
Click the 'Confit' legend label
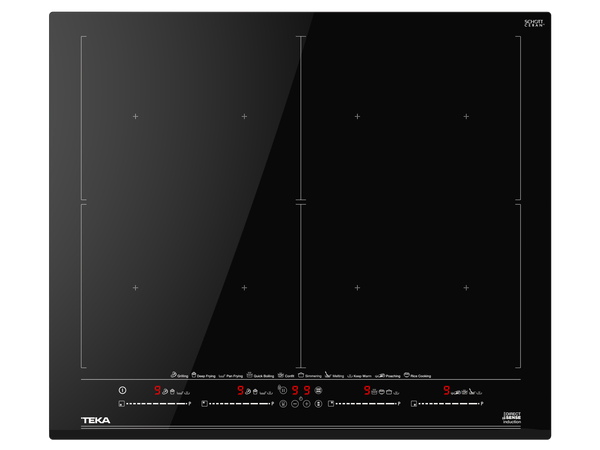click(290, 376)
